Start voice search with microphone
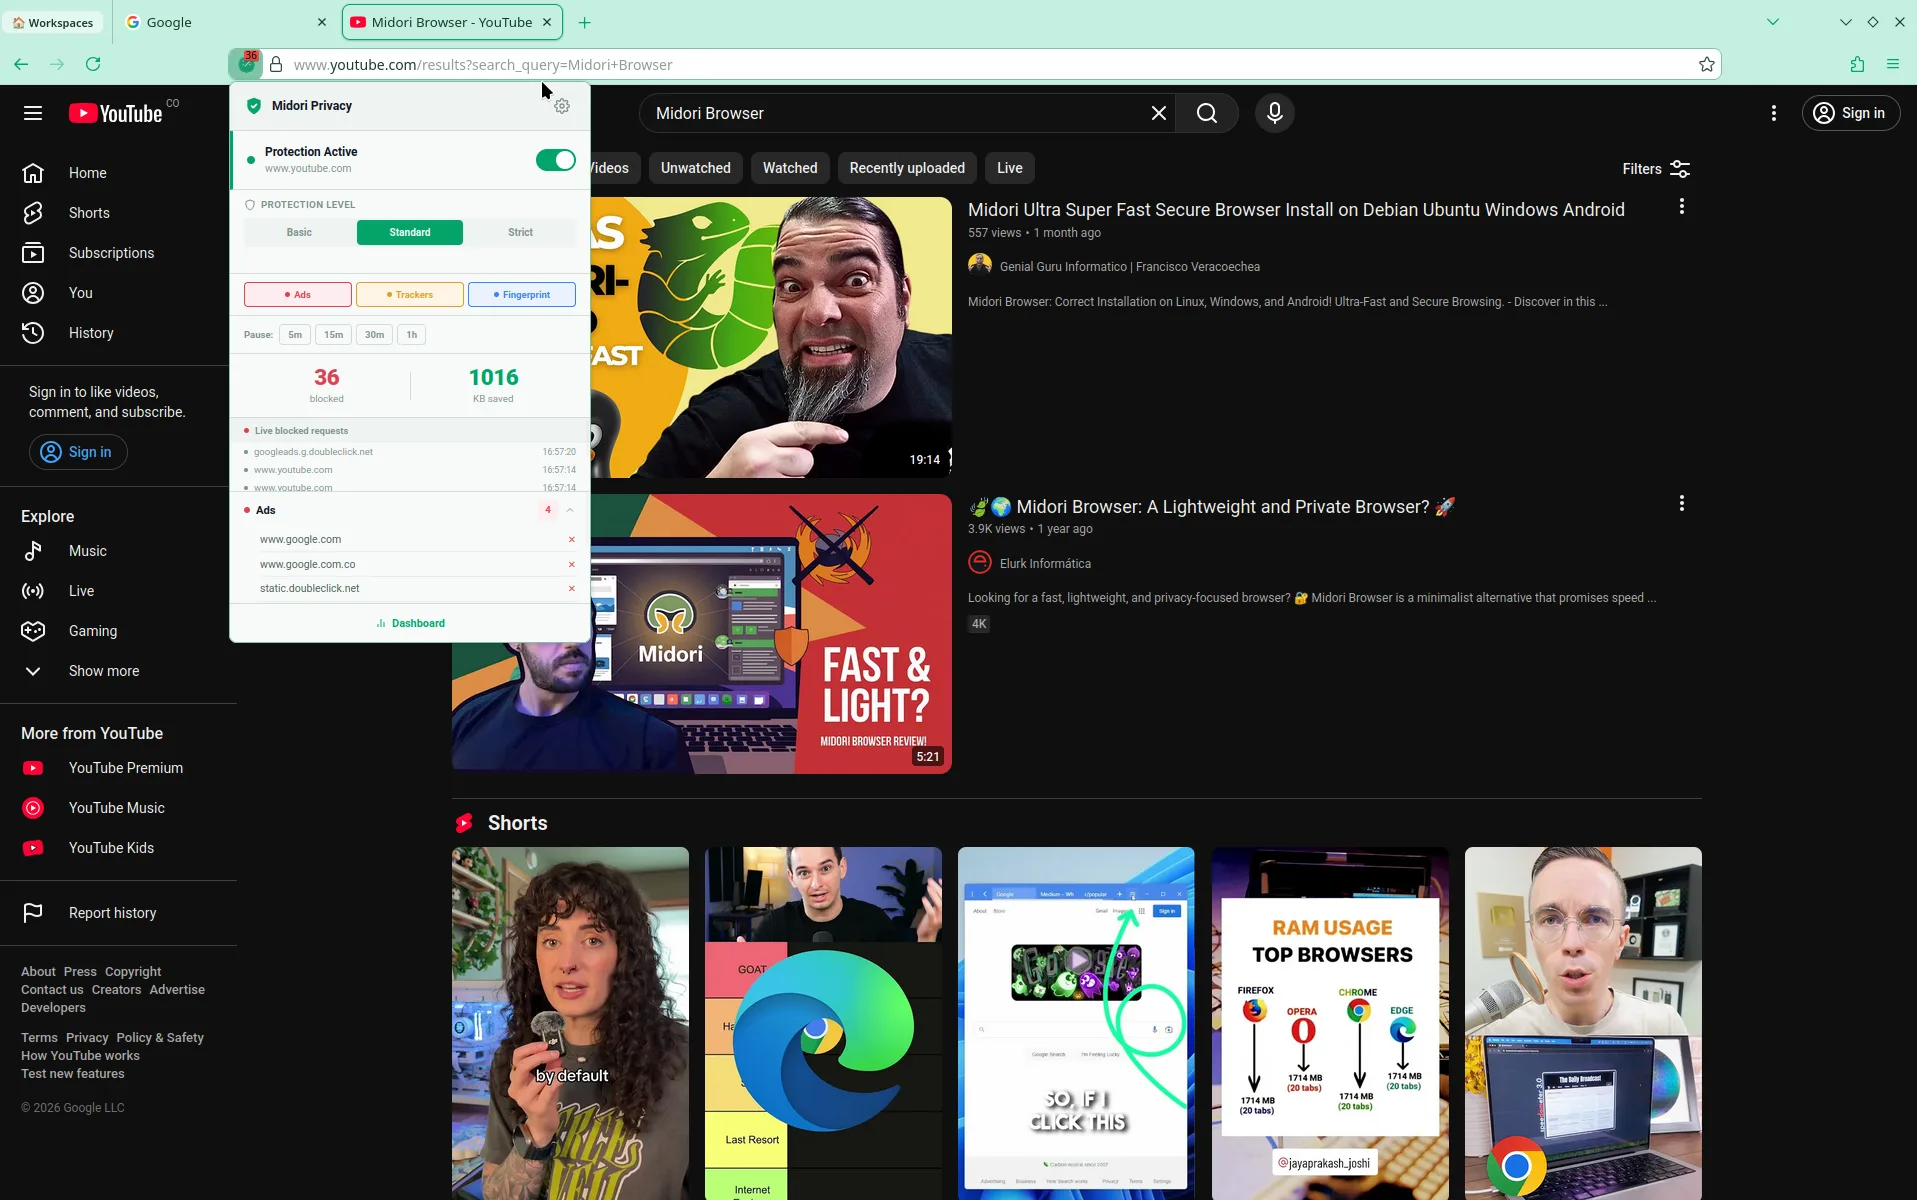 [x=1274, y=113]
